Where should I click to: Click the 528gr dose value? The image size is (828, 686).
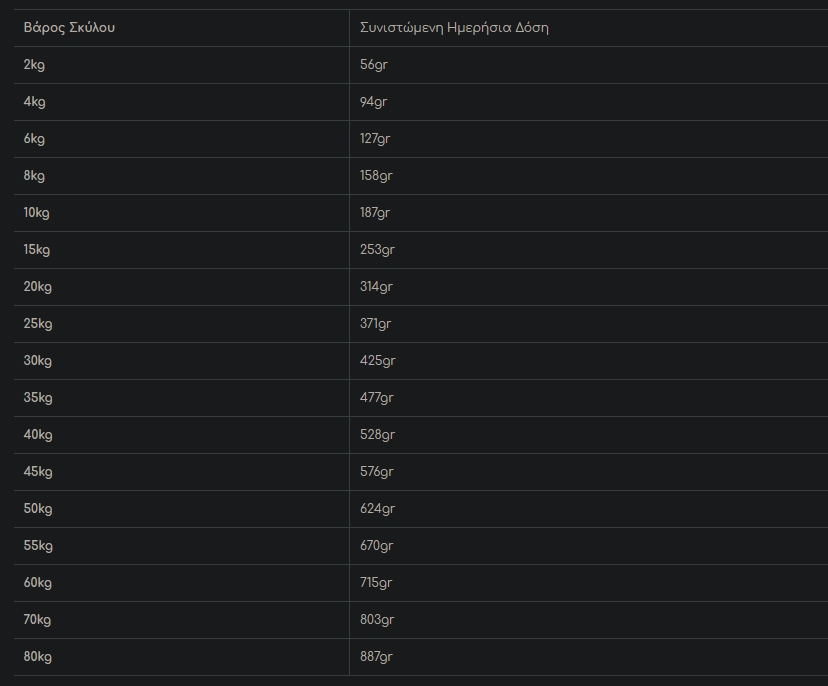click(377, 435)
